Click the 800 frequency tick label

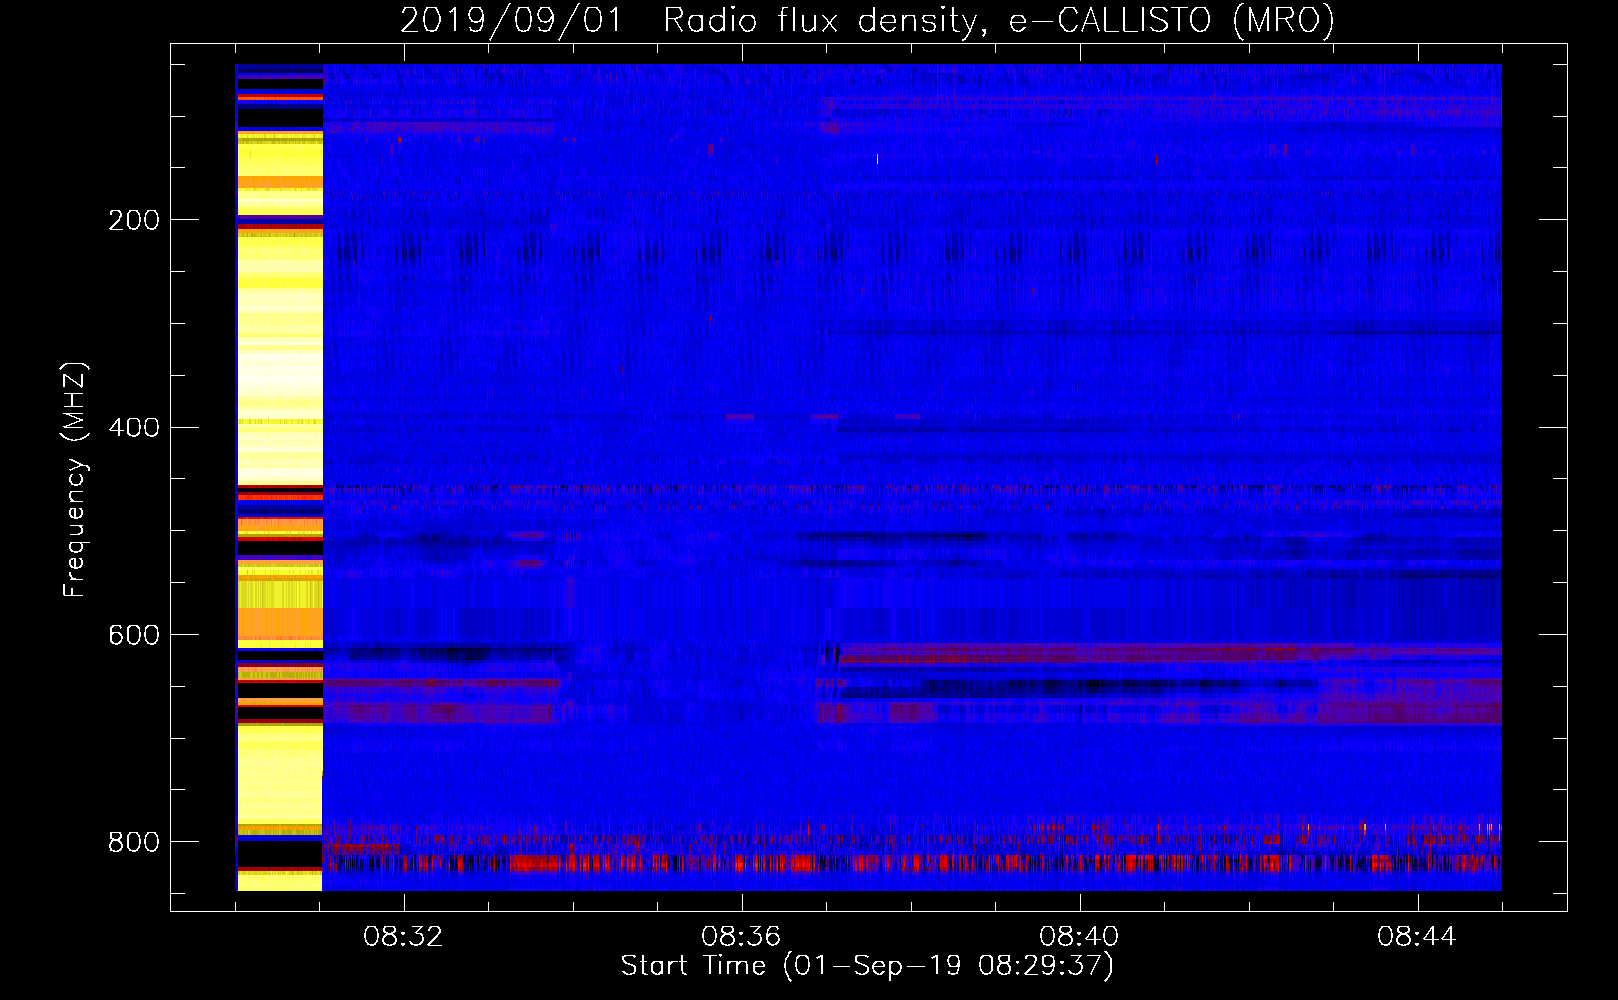point(134,842)
